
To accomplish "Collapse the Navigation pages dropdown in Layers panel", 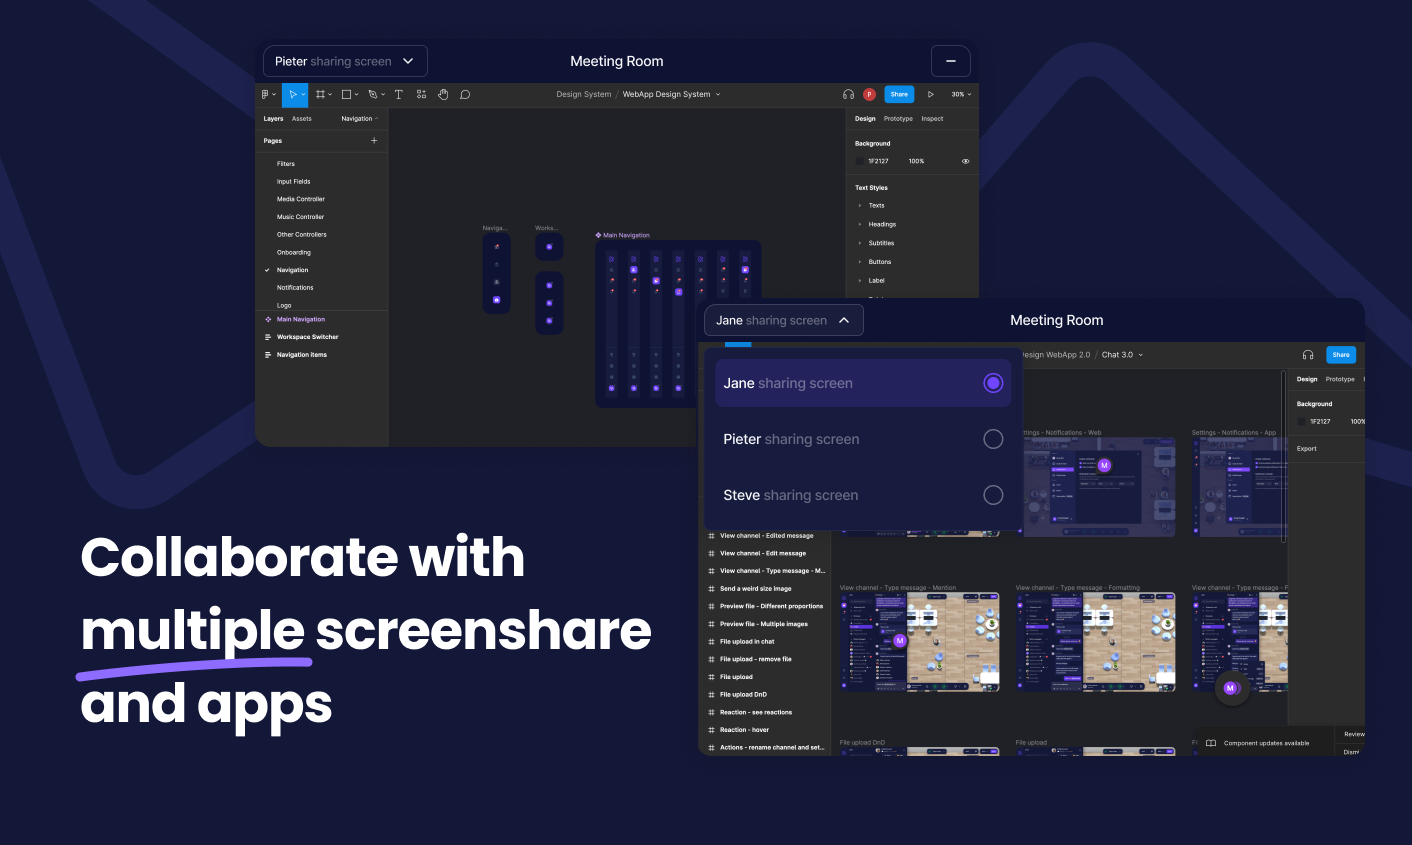I will (x=360, y=119).
